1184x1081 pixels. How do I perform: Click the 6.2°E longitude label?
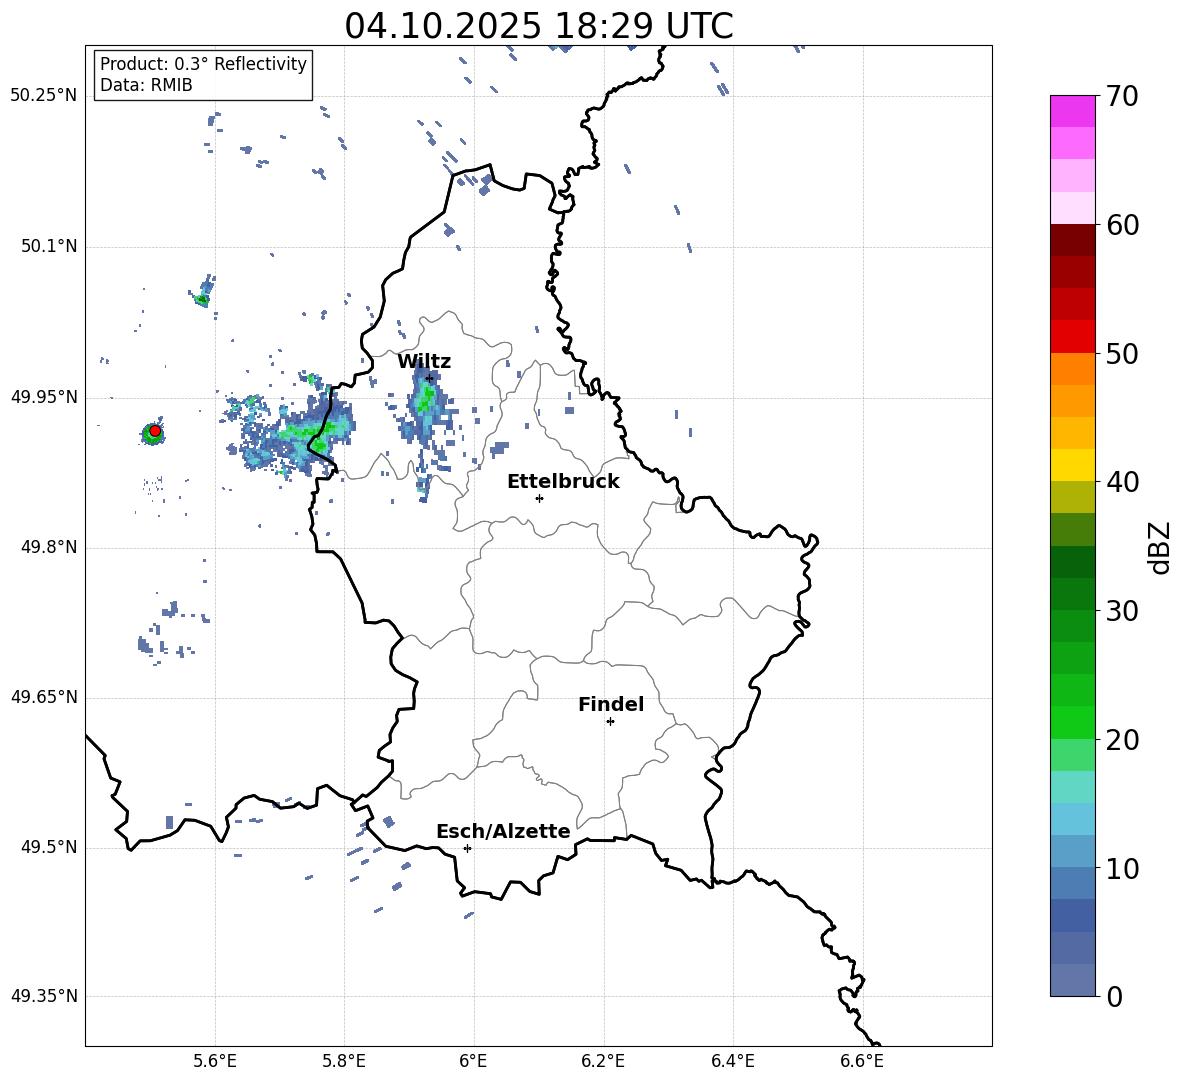coord(603,1061)
